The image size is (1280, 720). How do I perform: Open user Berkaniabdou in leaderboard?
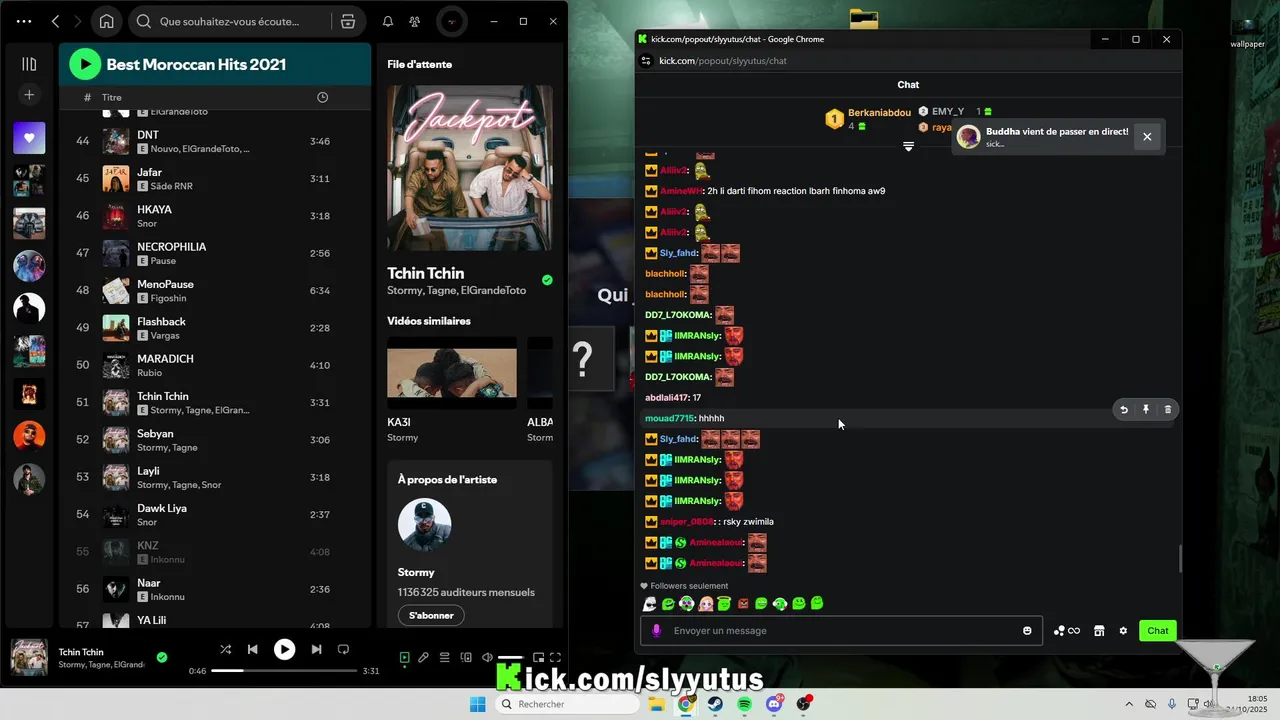tap(879, 113)
